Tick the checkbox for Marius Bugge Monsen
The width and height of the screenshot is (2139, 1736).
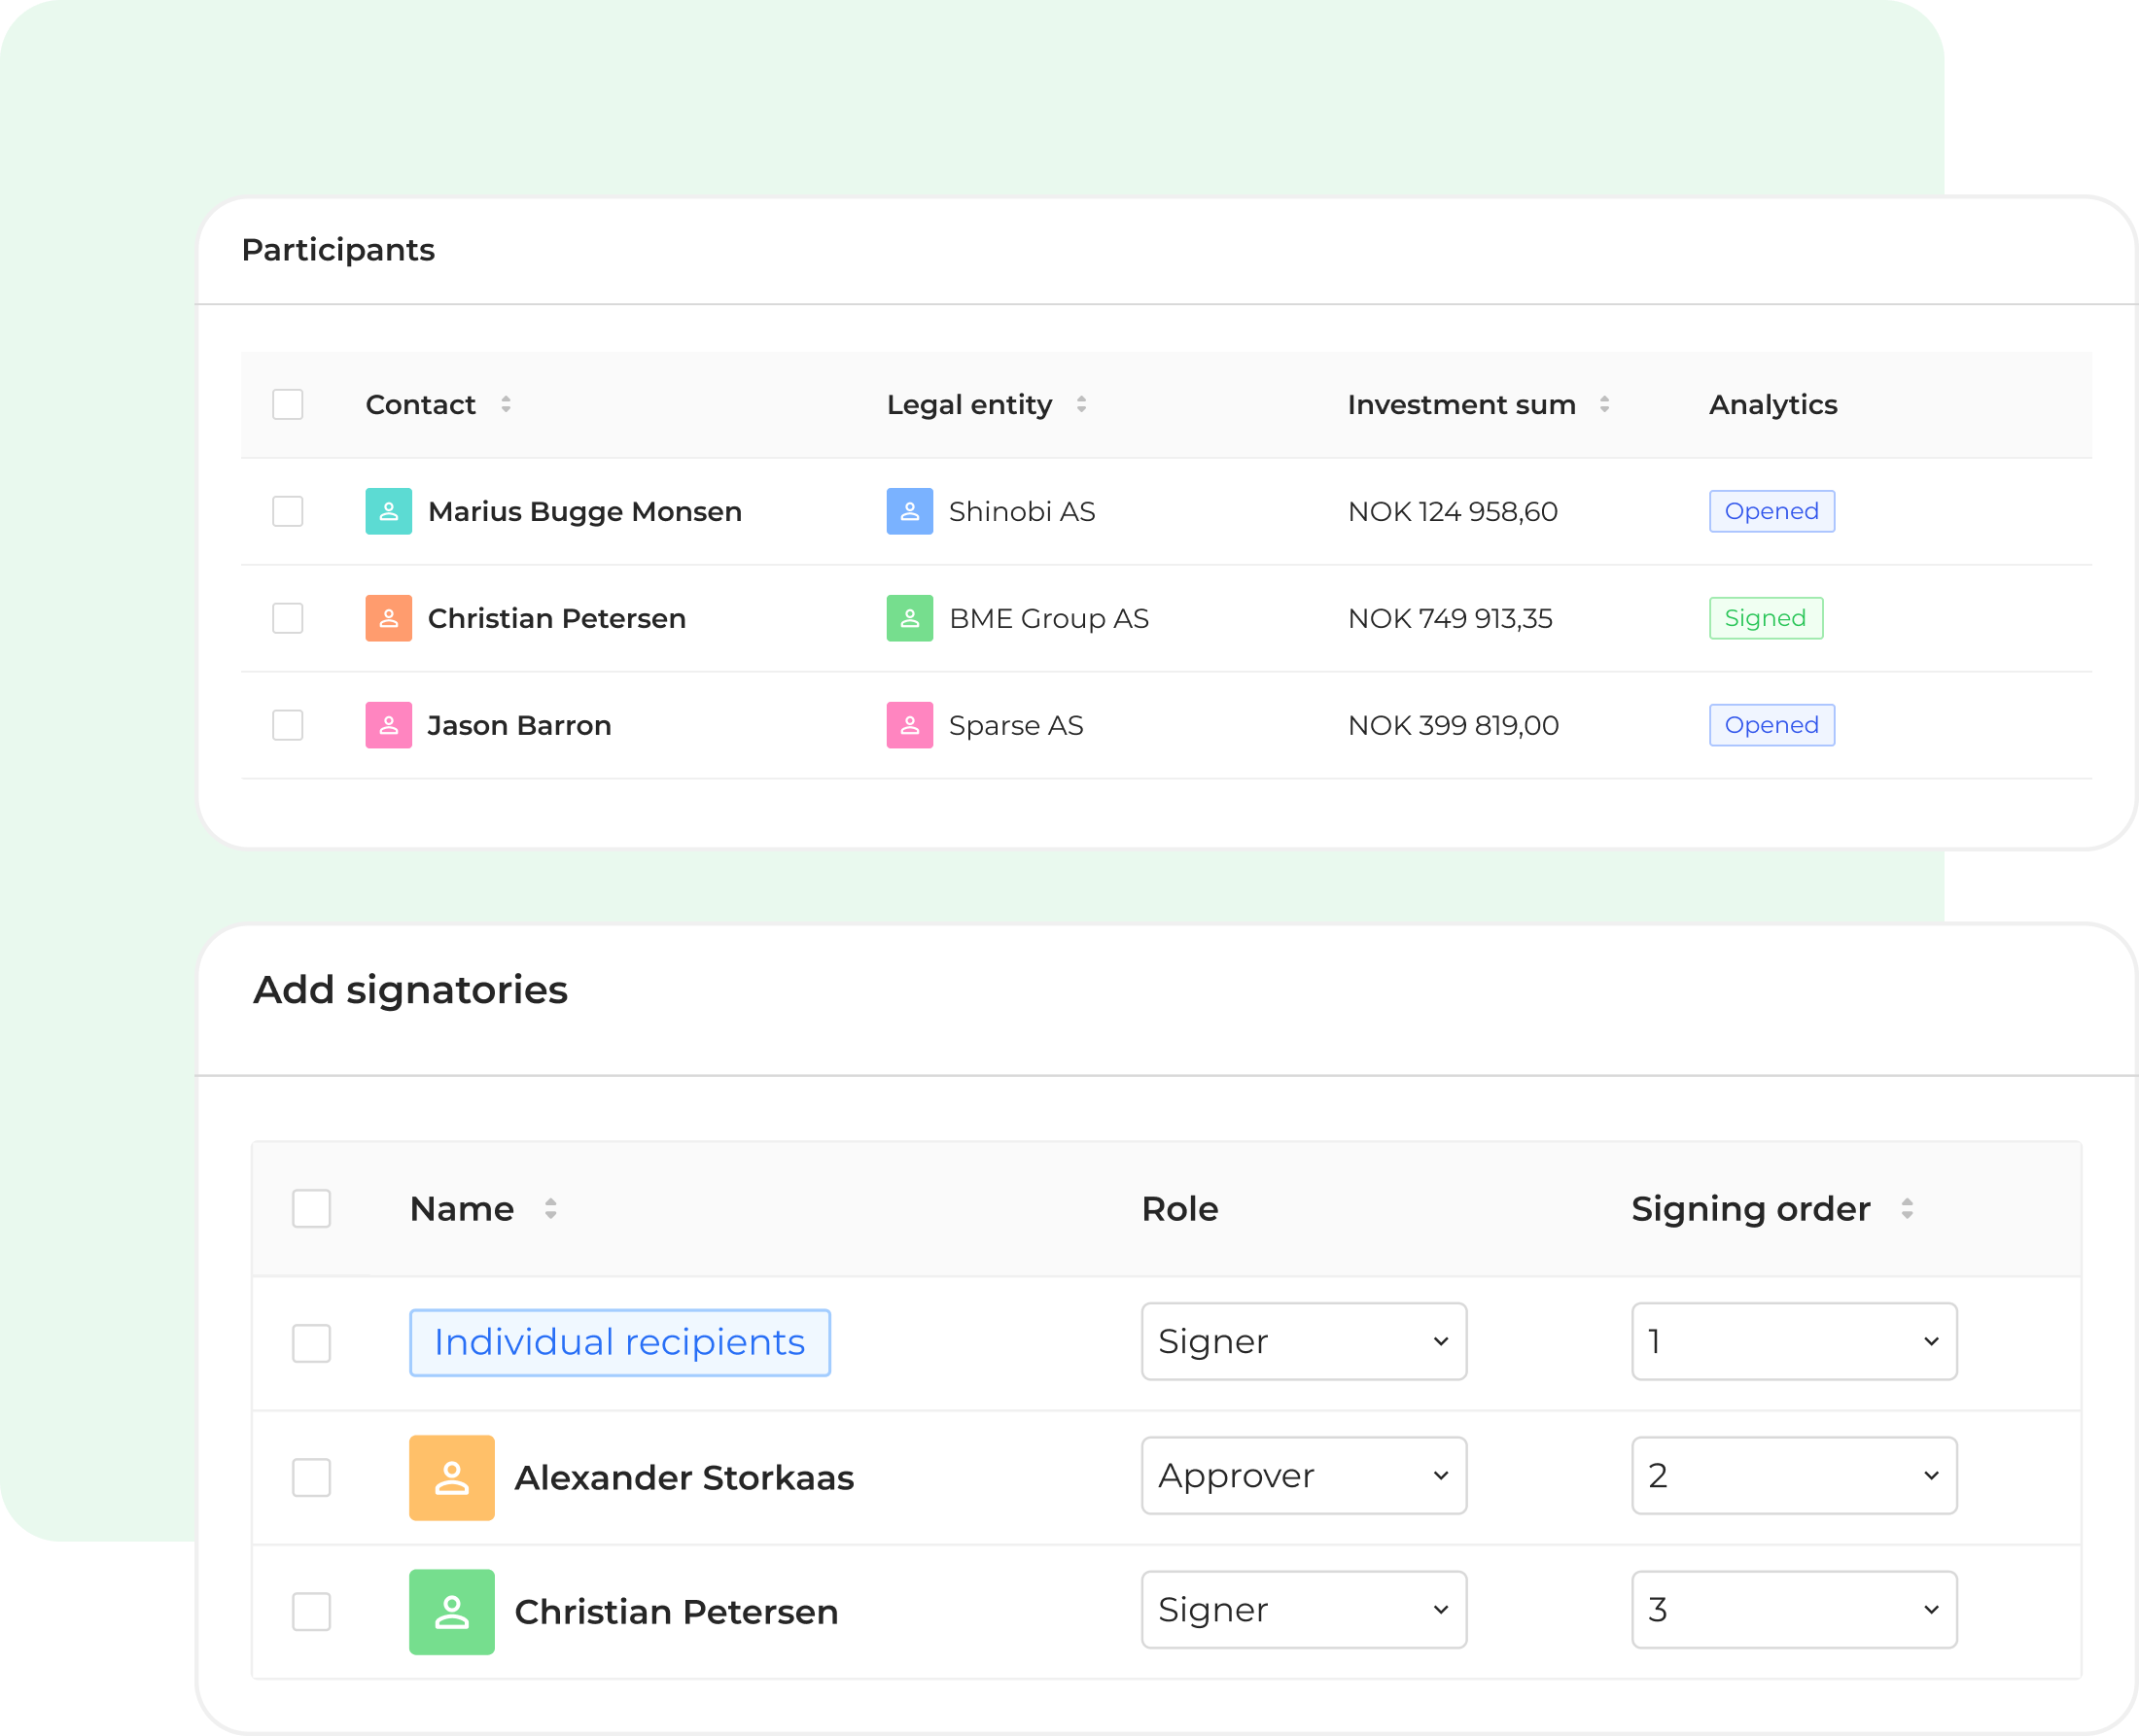(x=288, y=511)
